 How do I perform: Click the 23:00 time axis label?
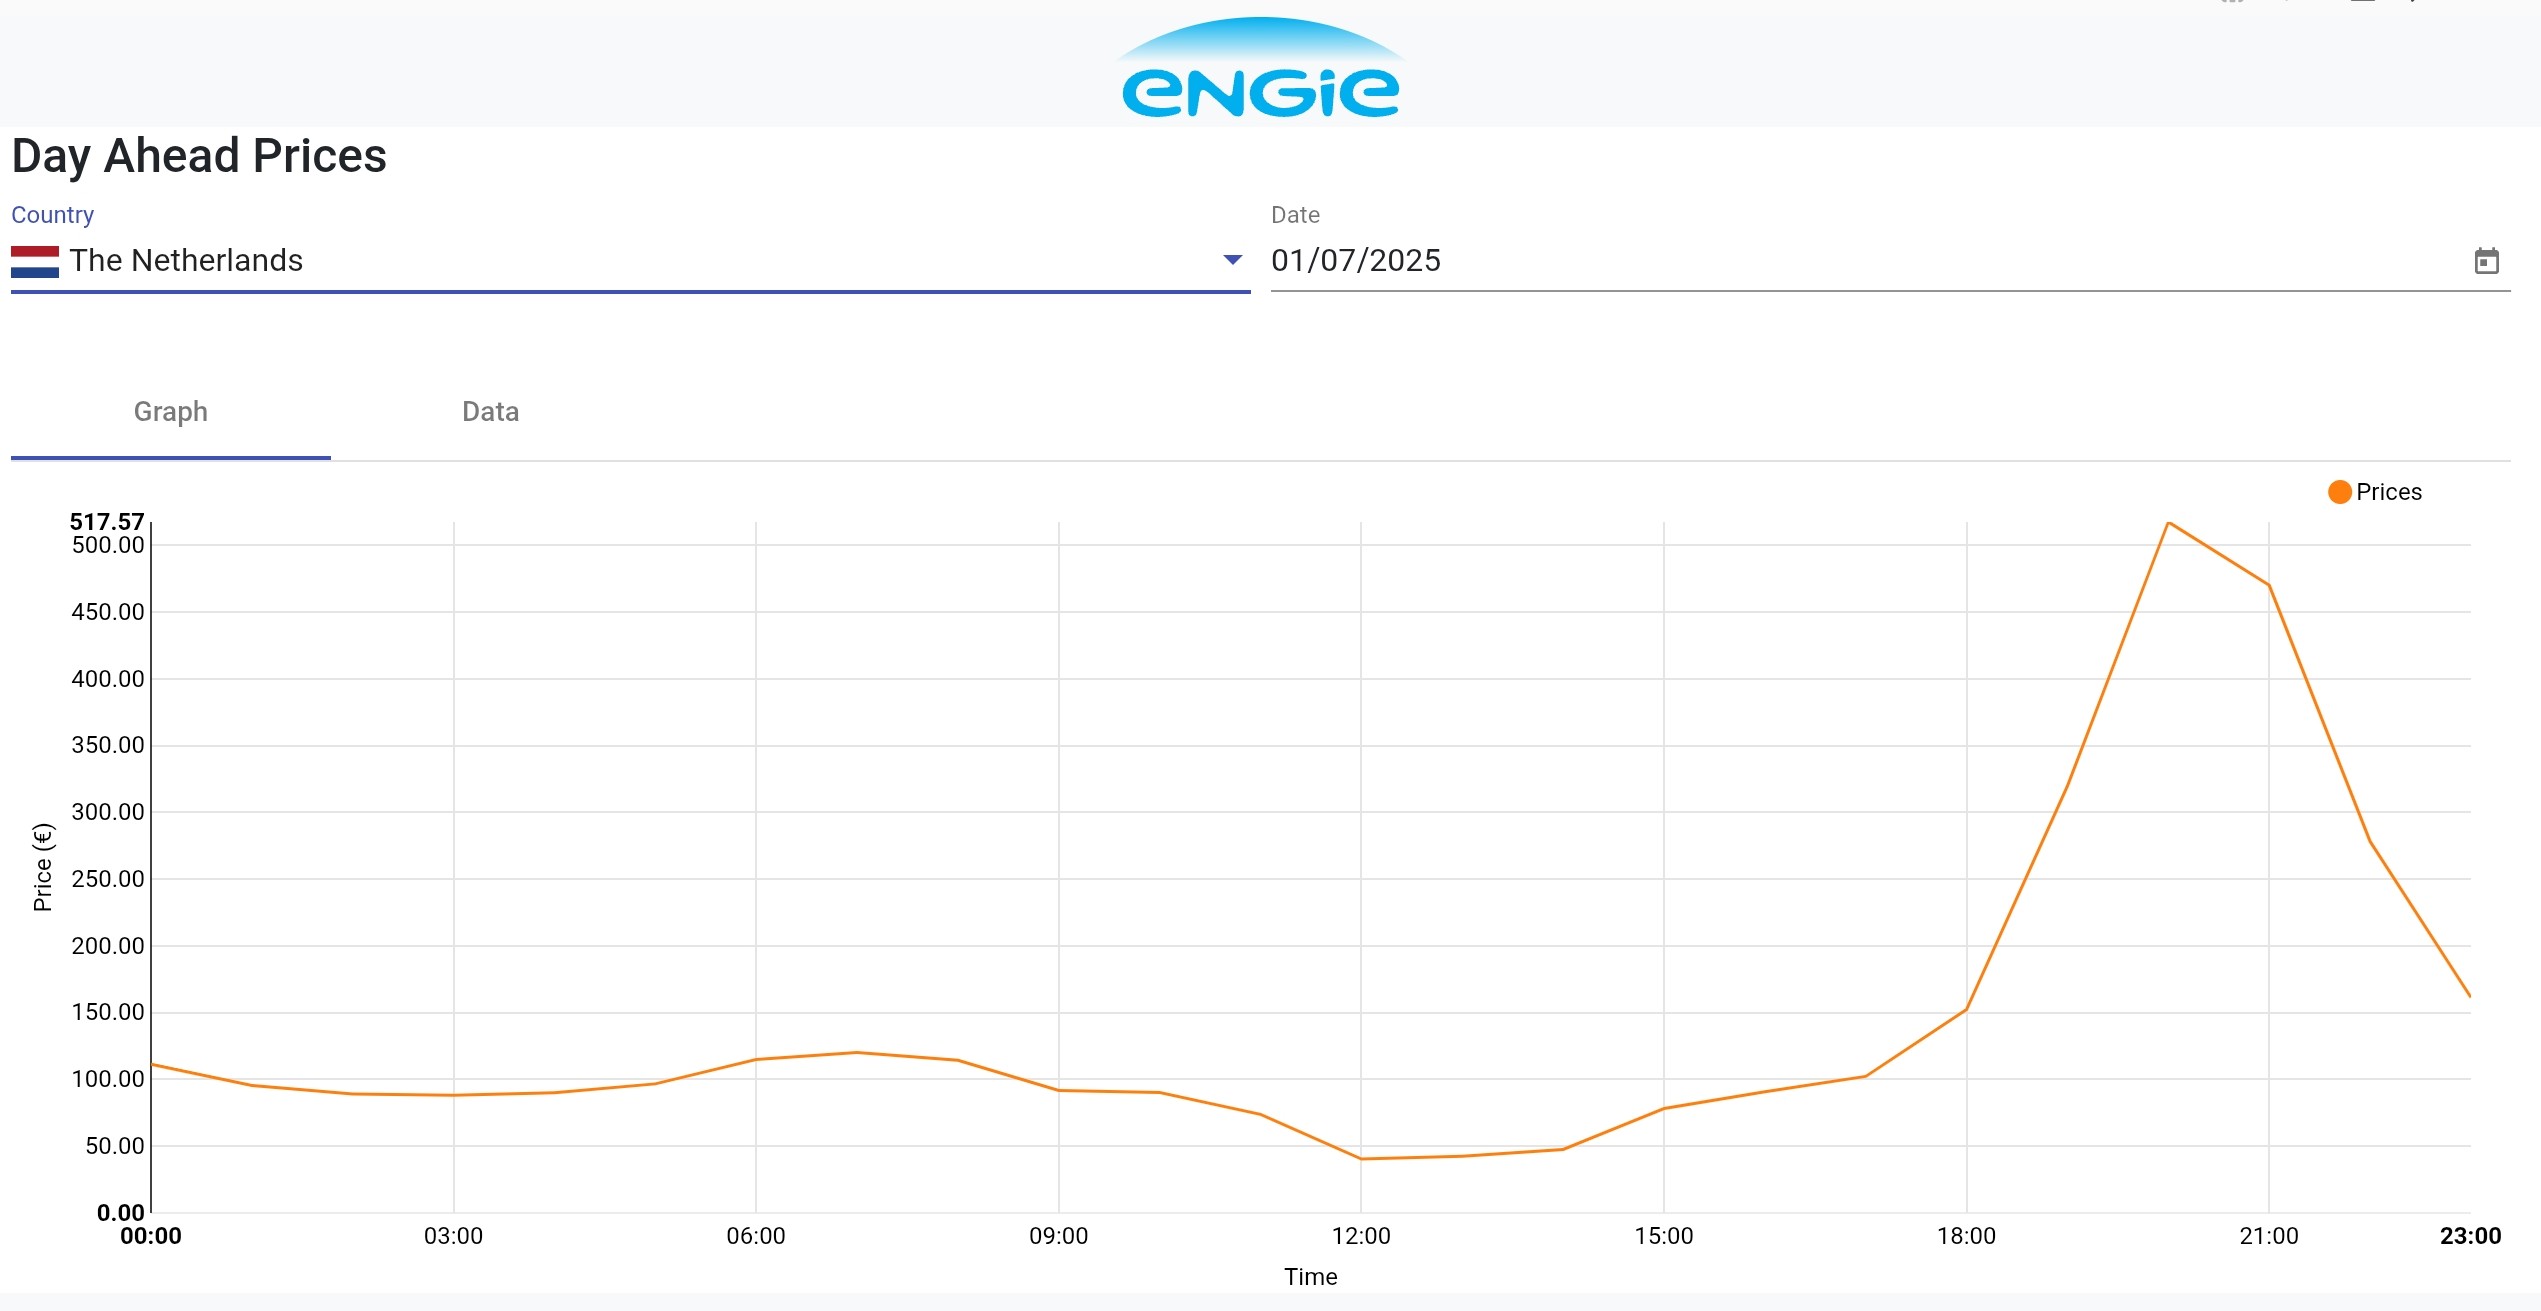click(x=2470, y=1236)
